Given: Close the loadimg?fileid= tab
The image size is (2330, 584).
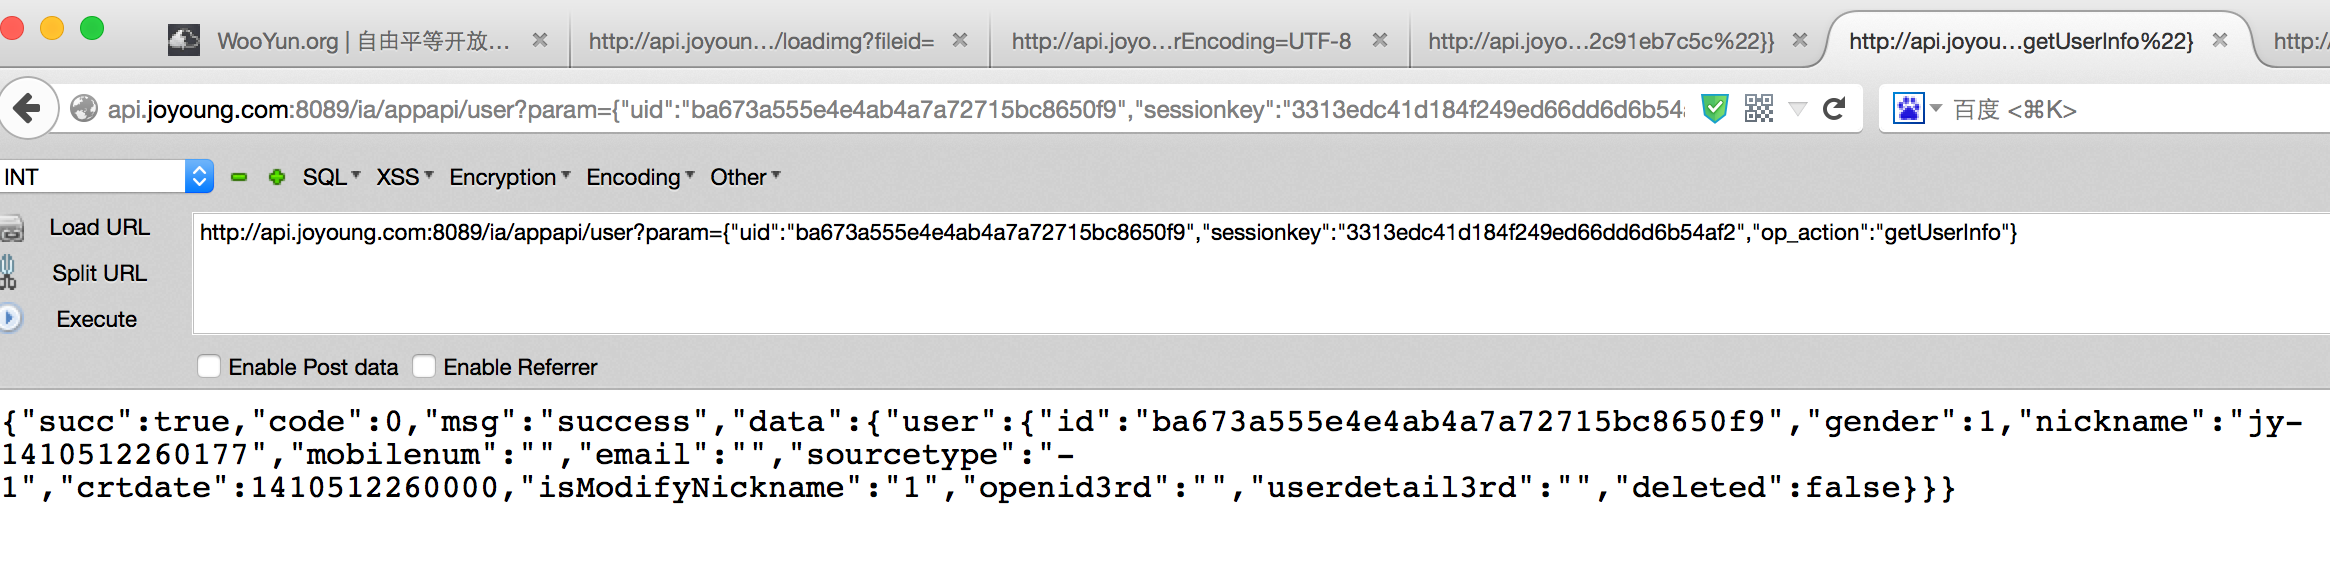Looking at the screenshot, I should tap(959, 40).
